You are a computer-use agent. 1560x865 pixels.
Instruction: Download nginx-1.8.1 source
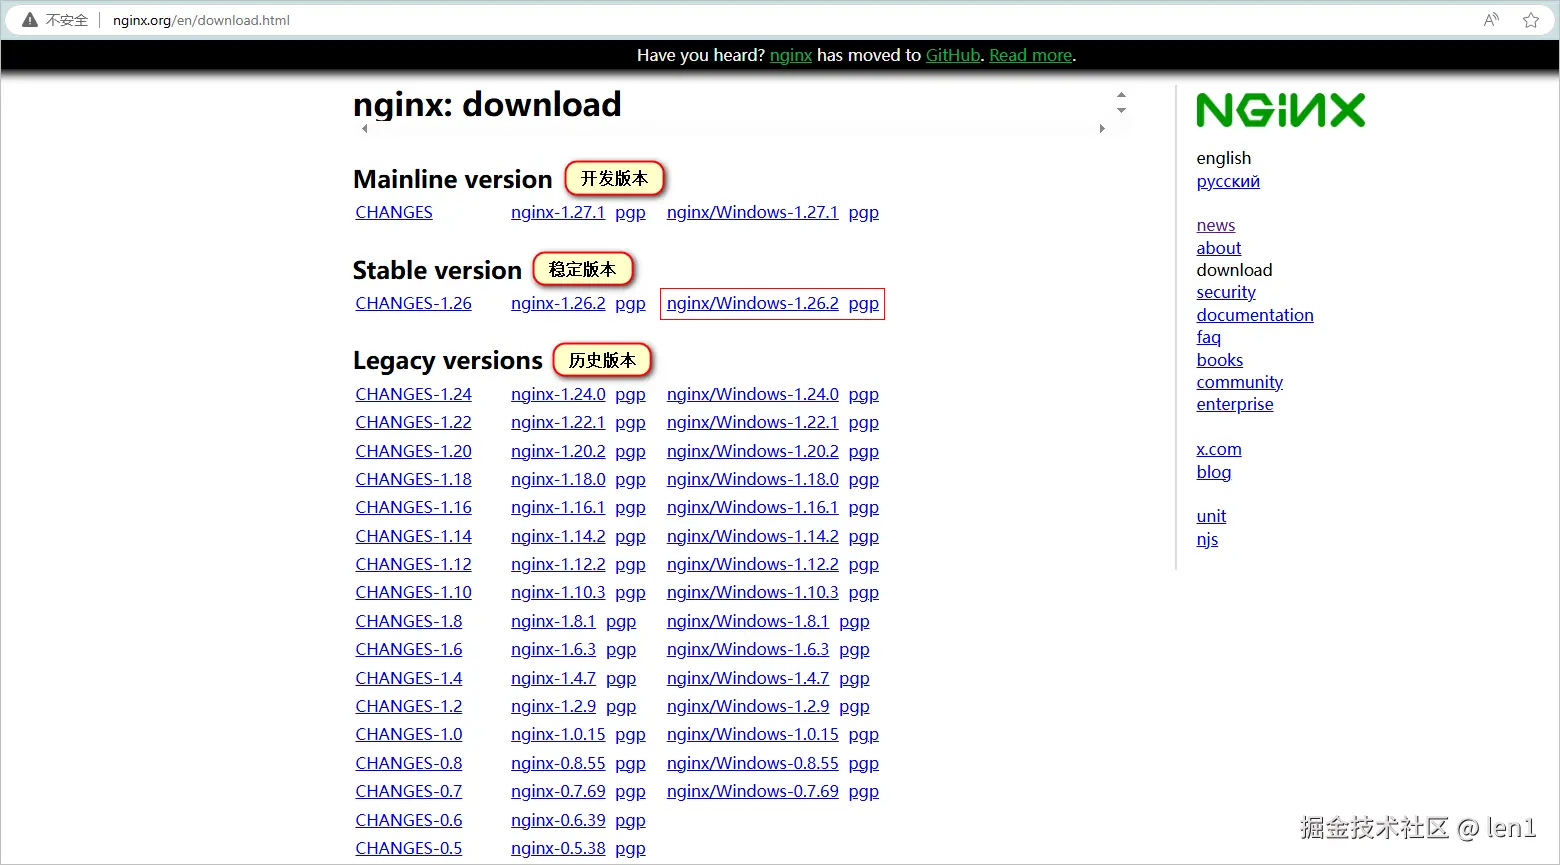pos(553,621)
